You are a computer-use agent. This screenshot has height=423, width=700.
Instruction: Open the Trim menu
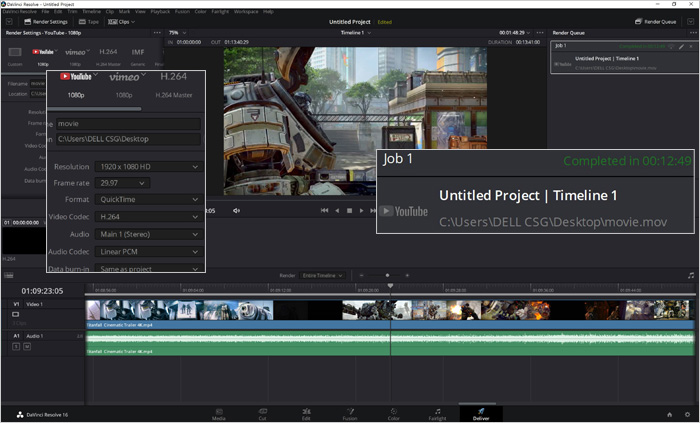[72, 12]
